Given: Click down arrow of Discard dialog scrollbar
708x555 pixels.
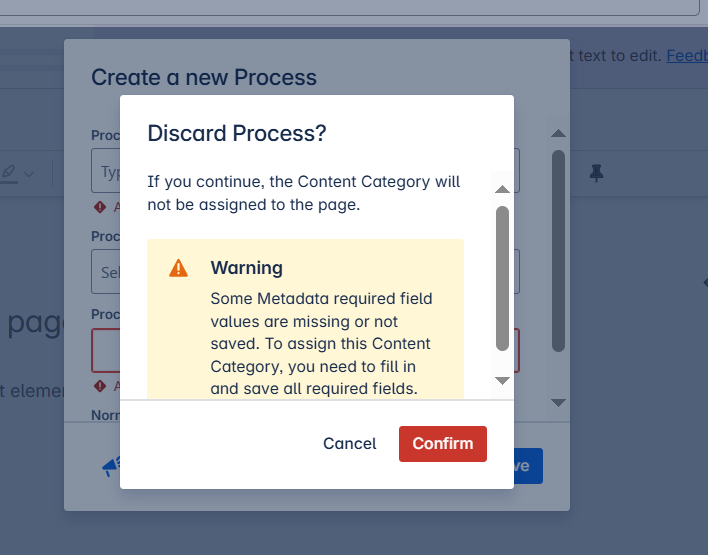Looking at the screenshot, I should coord(502,381).
